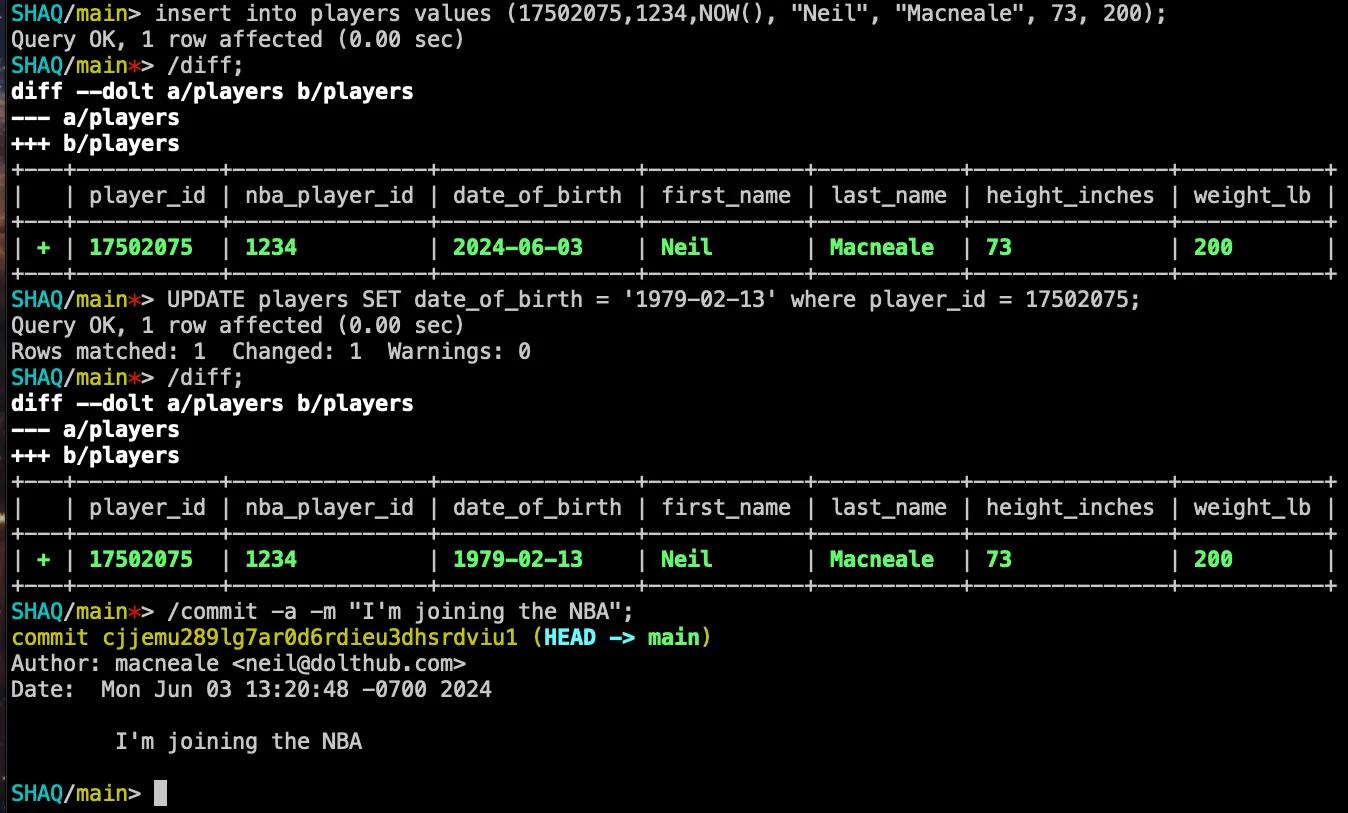Click the 1979-02-13 value in the second diff table

point(517,559)
